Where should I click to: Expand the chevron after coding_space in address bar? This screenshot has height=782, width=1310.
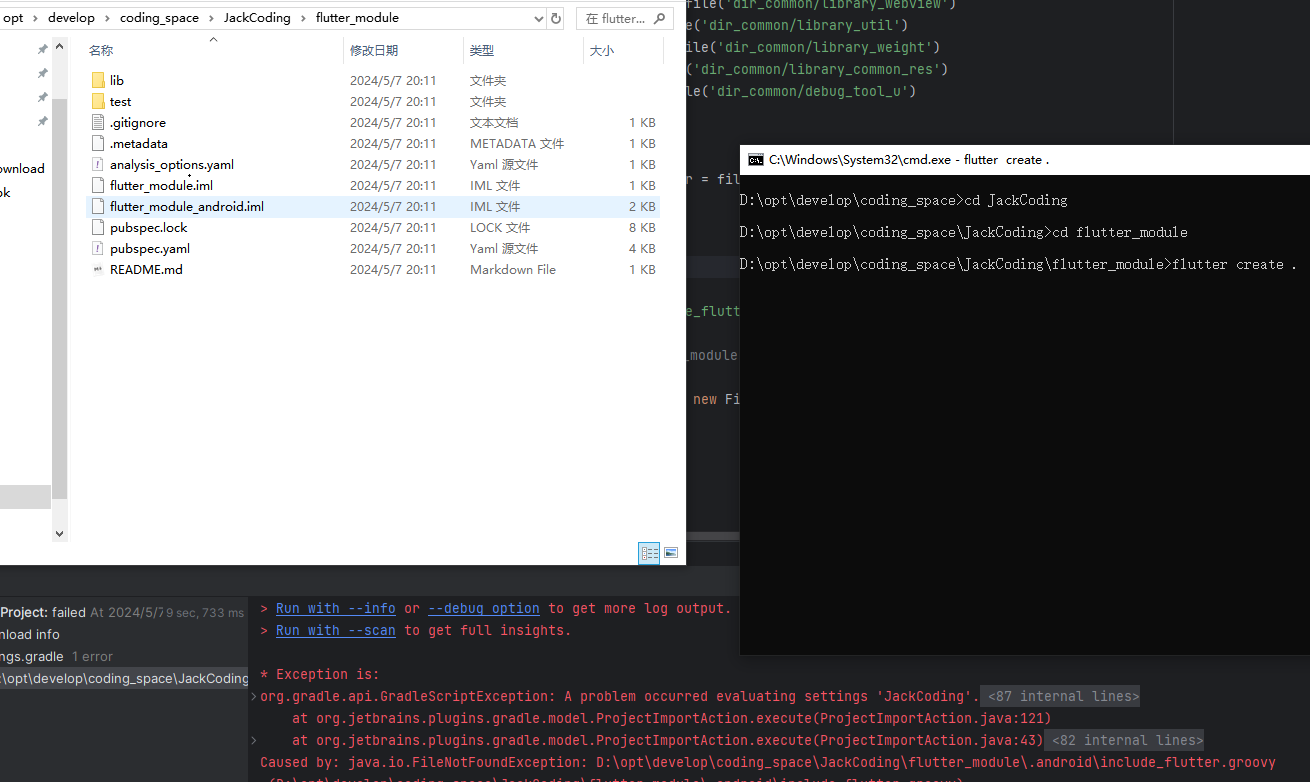pyautogui.click(x=211, y=18)
